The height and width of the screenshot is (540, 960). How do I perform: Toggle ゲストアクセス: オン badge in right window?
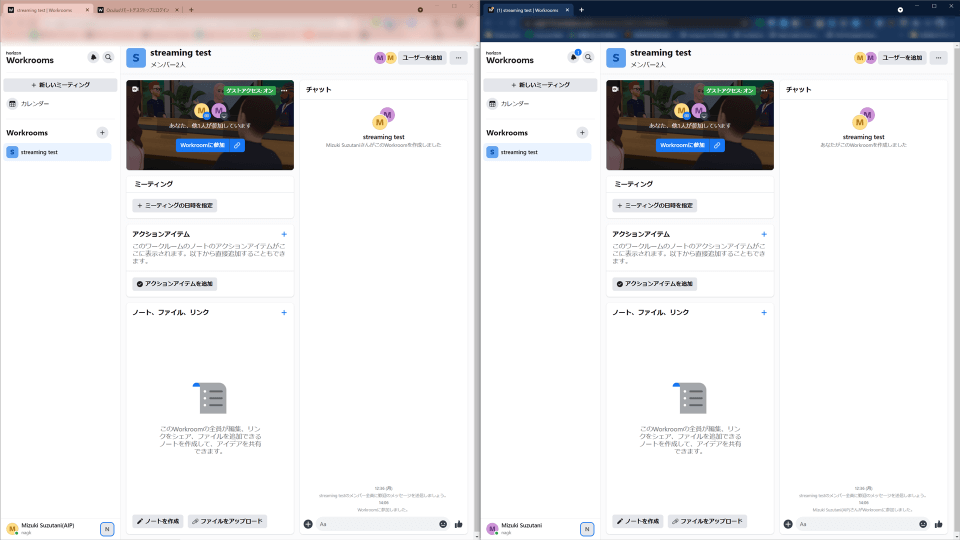730,90
